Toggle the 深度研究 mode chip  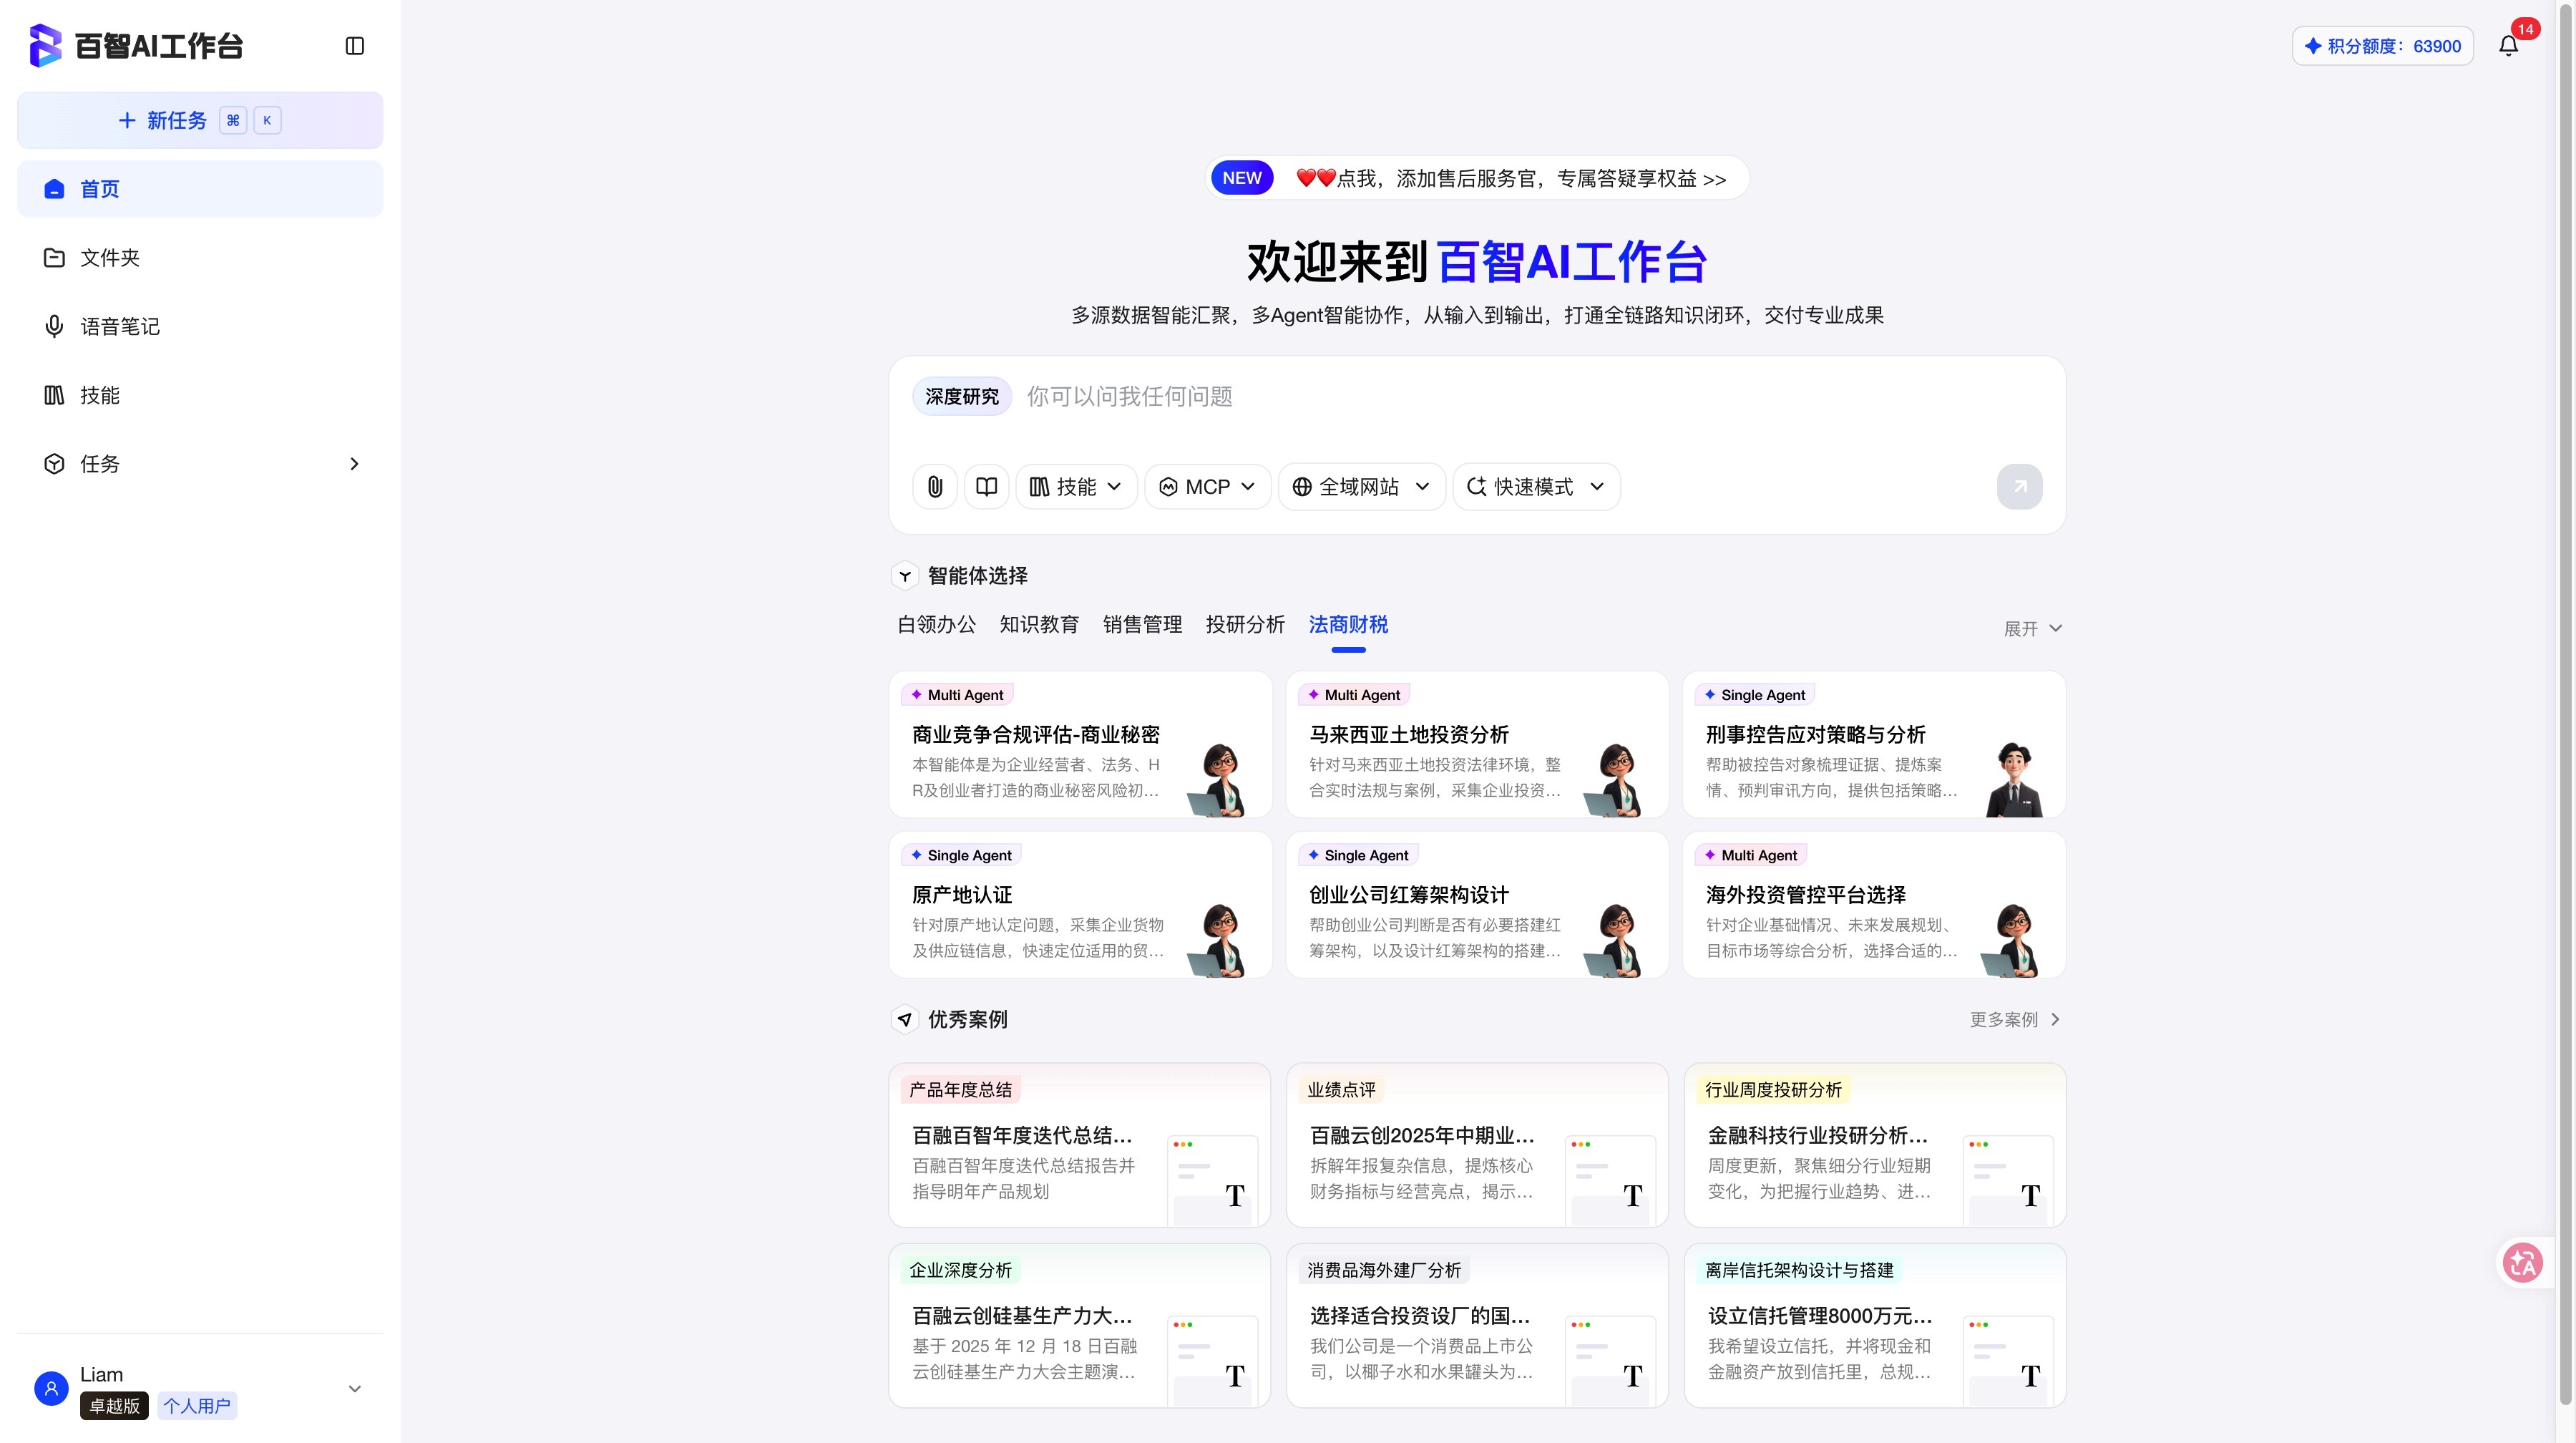[962, 397]
